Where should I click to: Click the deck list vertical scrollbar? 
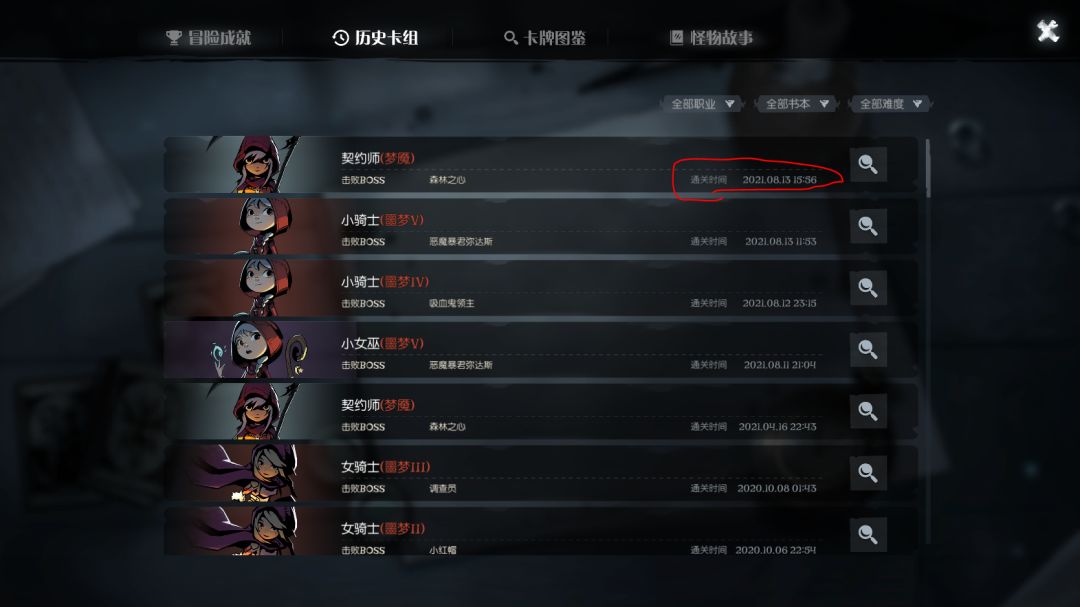pyautogui.click(x=928, y=169)
